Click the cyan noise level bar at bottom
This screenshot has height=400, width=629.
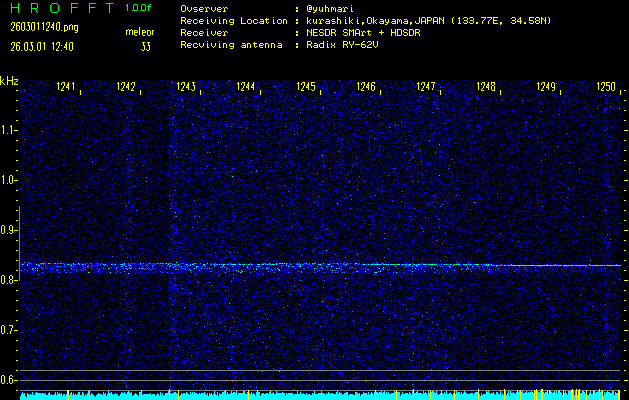pos(320,396)
